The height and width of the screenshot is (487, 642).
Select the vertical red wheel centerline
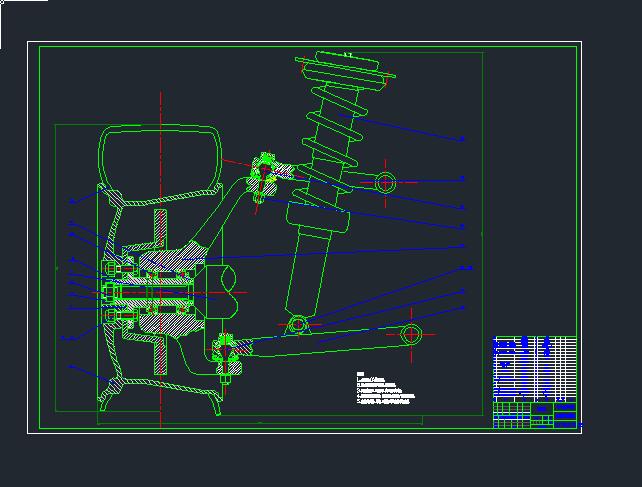coord(160,260)
